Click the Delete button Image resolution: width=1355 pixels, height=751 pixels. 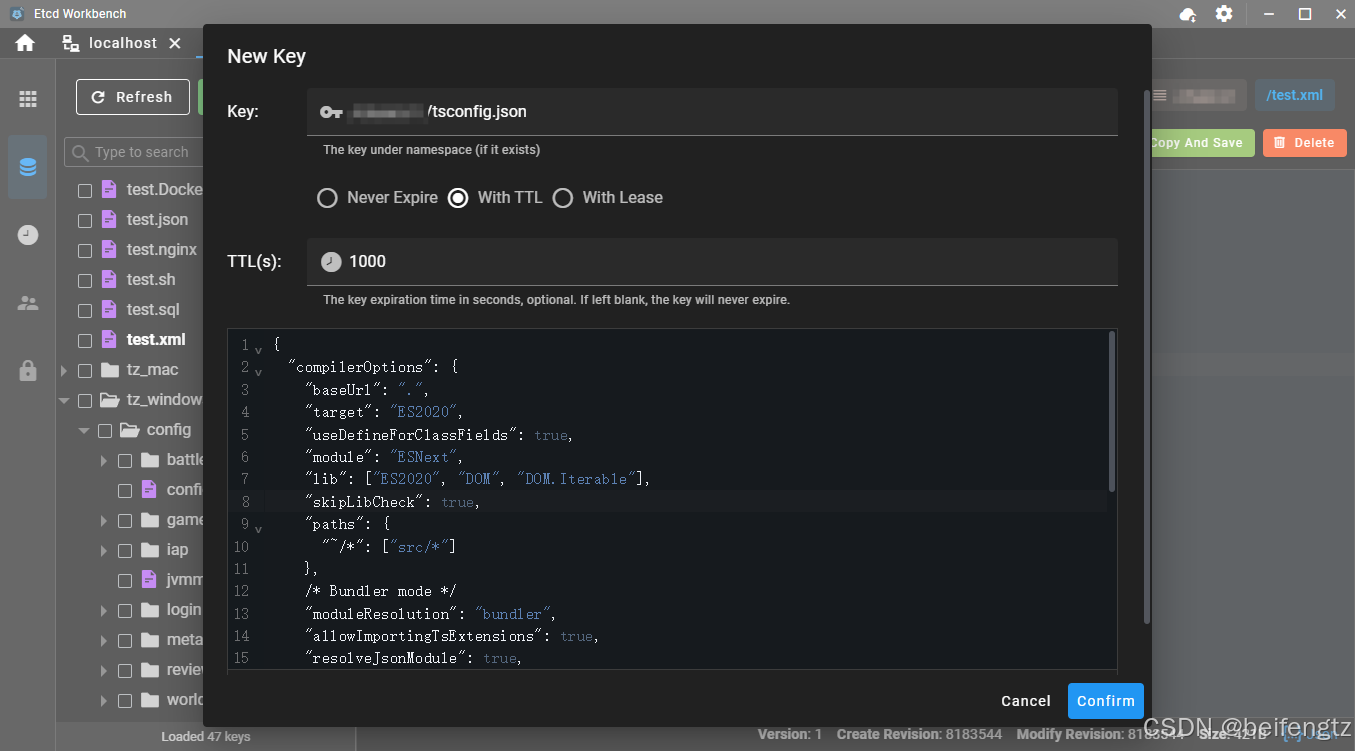point(1305,143)
